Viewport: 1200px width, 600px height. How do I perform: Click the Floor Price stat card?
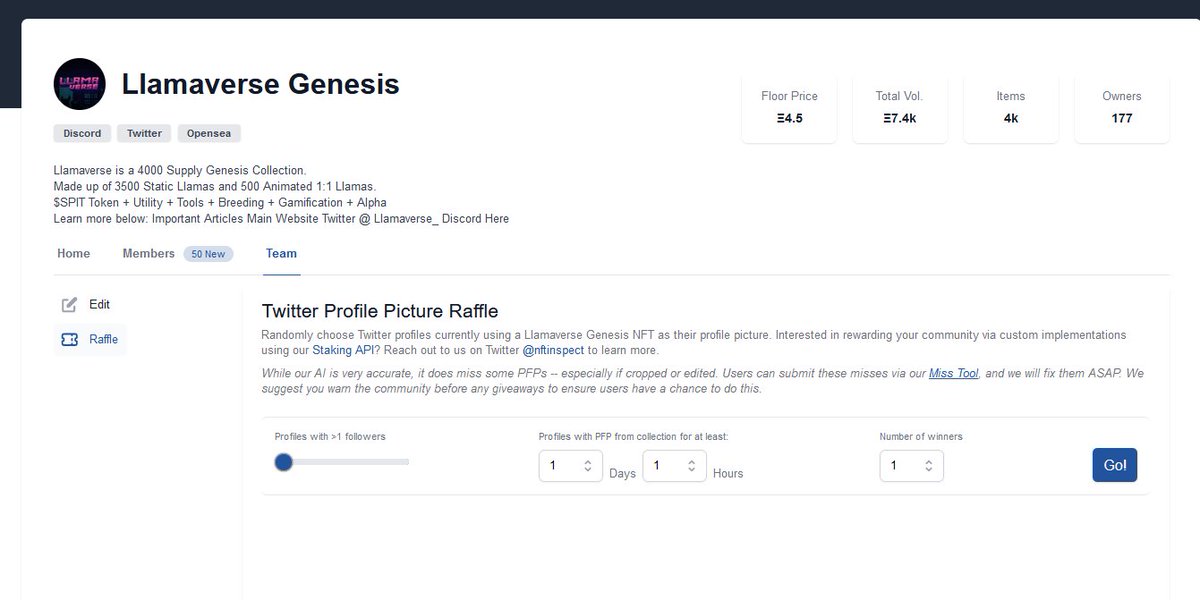[790, 109]
